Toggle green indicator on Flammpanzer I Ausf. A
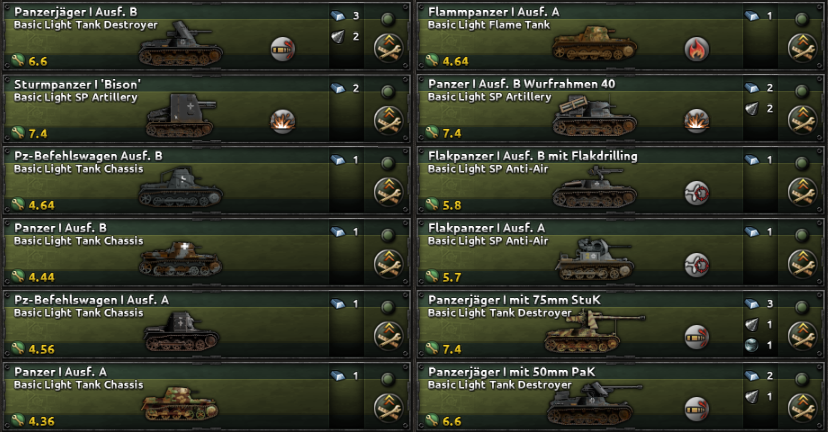The image size is (828, 432). point(802,20)
